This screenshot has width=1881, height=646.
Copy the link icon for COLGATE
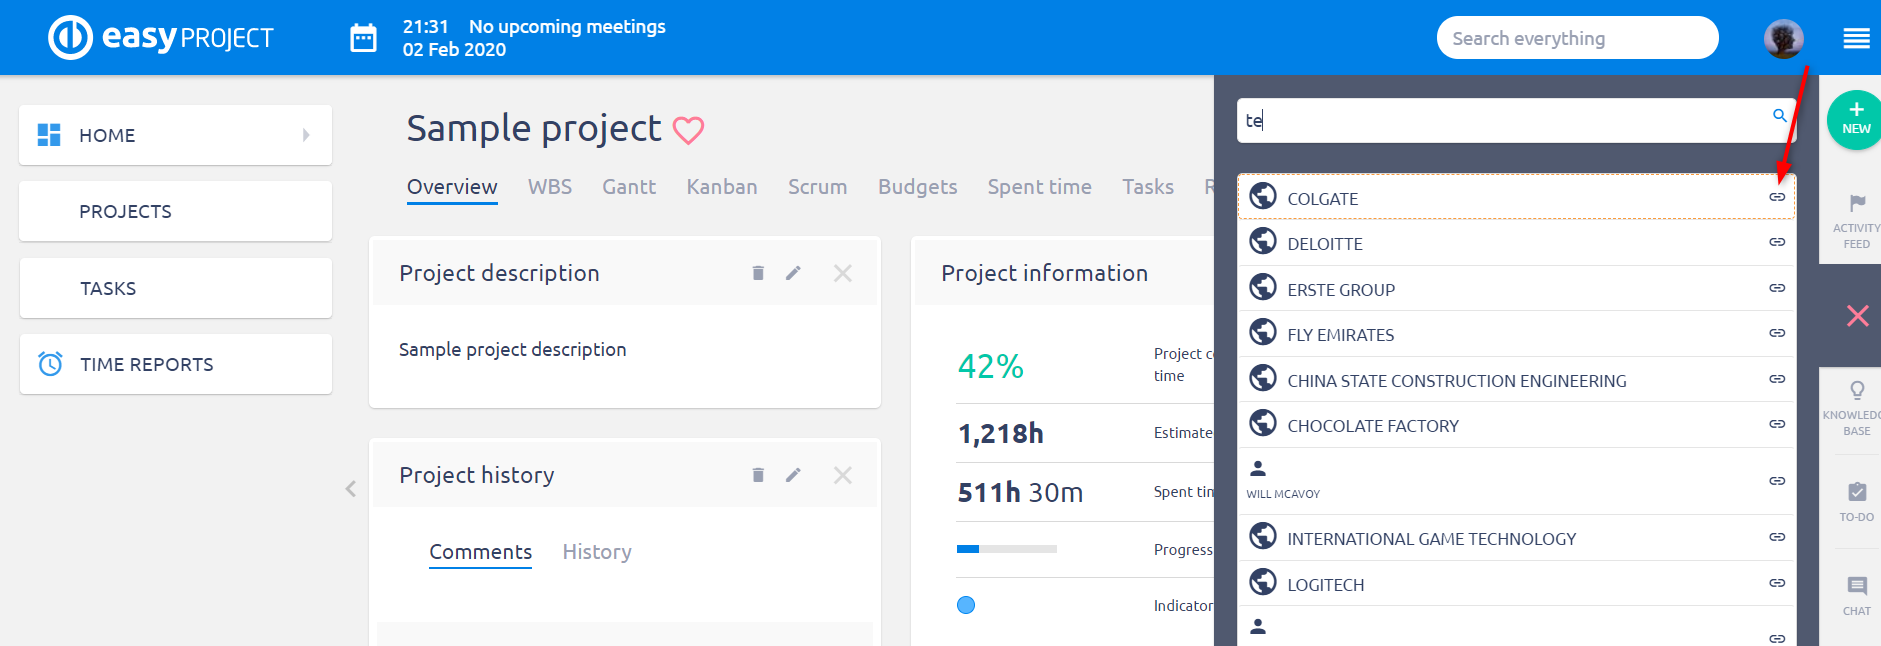tap(1776, 197)
